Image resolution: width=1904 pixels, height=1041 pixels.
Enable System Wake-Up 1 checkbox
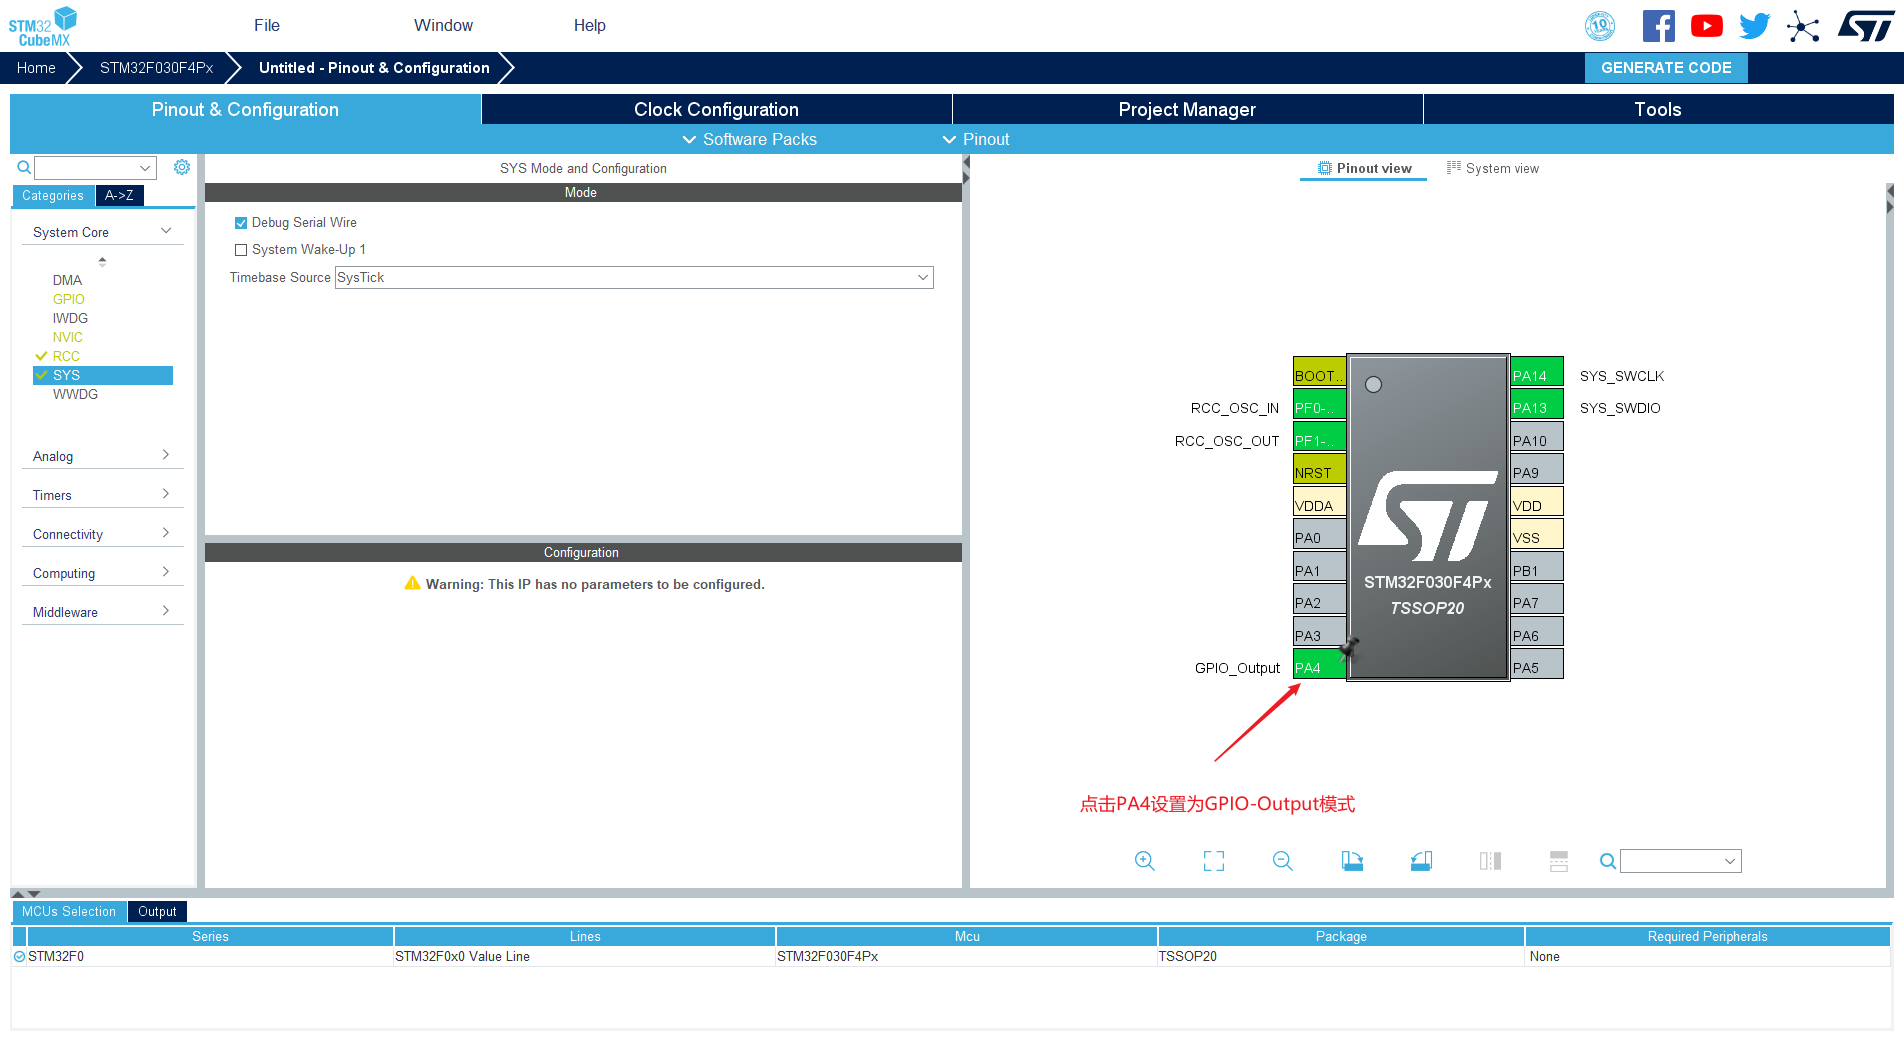coord(241,250)
